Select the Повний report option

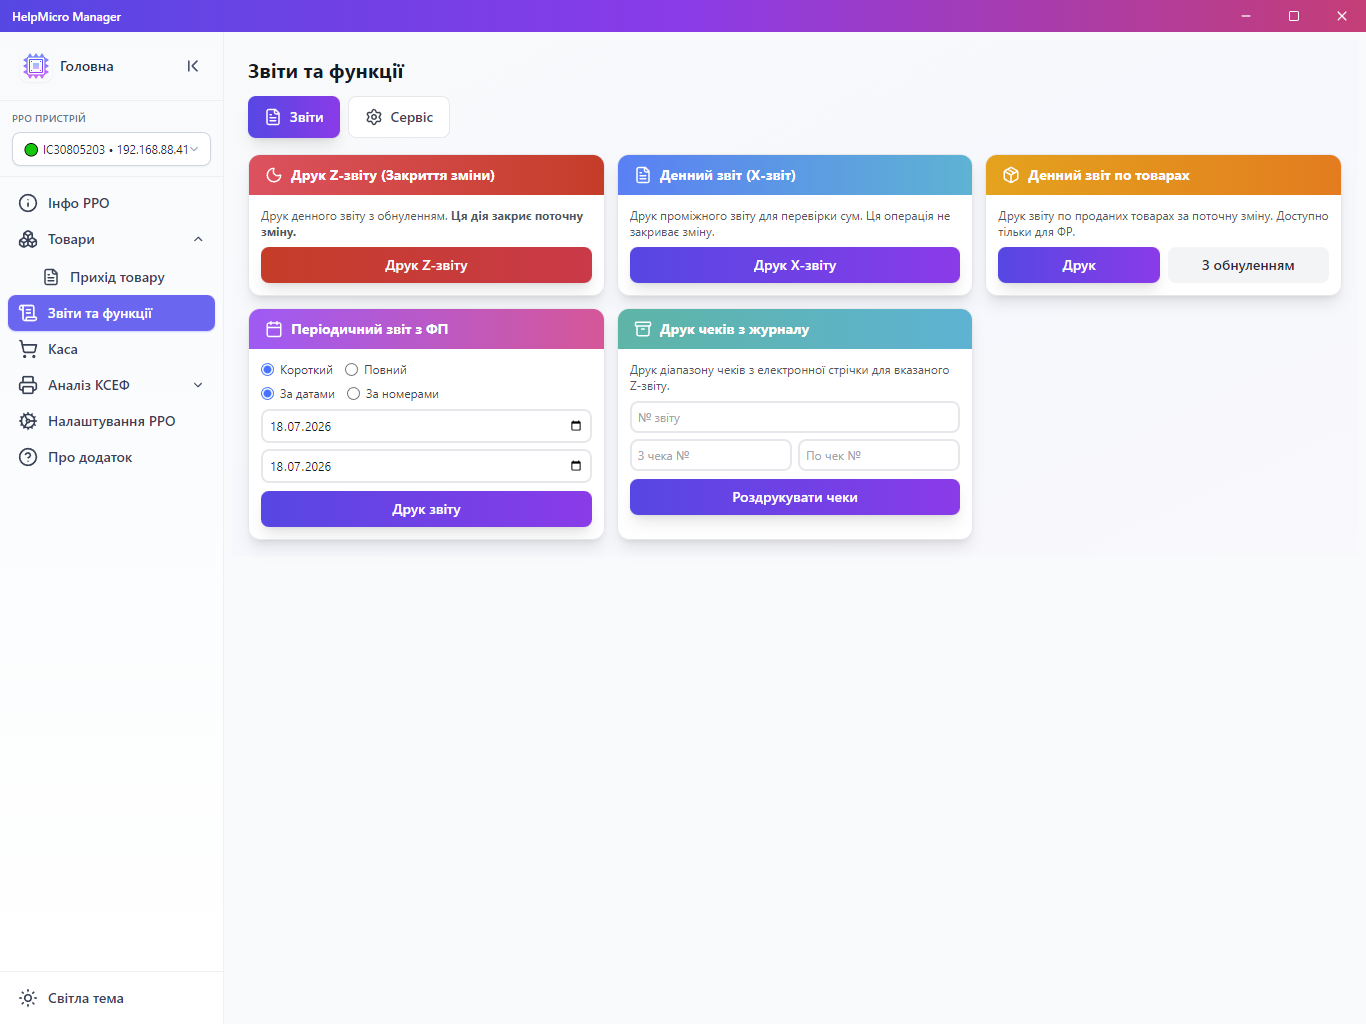point(352,370)
